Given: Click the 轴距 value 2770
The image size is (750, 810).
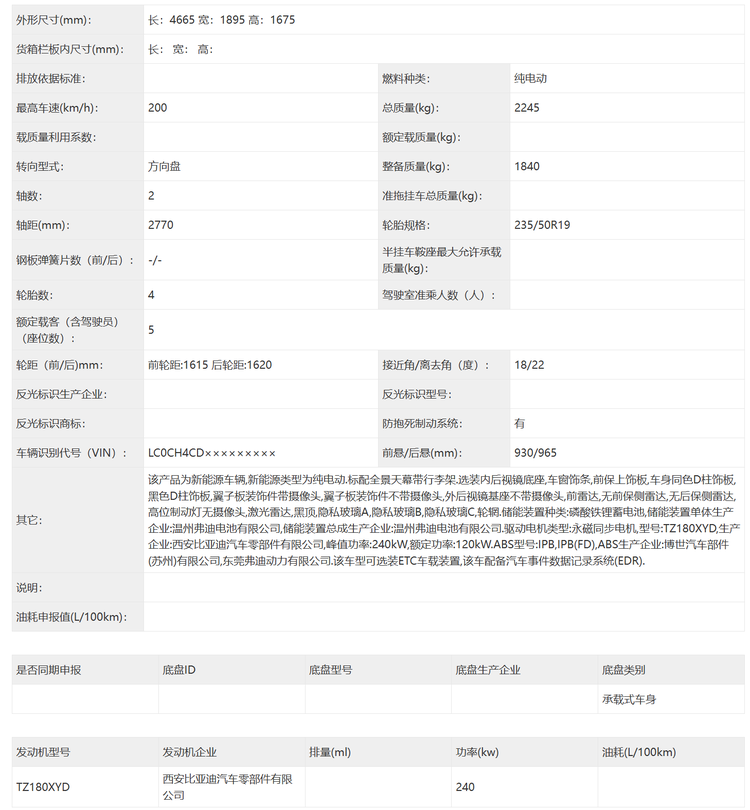Looking at the screenshot, I should [161, 225].
